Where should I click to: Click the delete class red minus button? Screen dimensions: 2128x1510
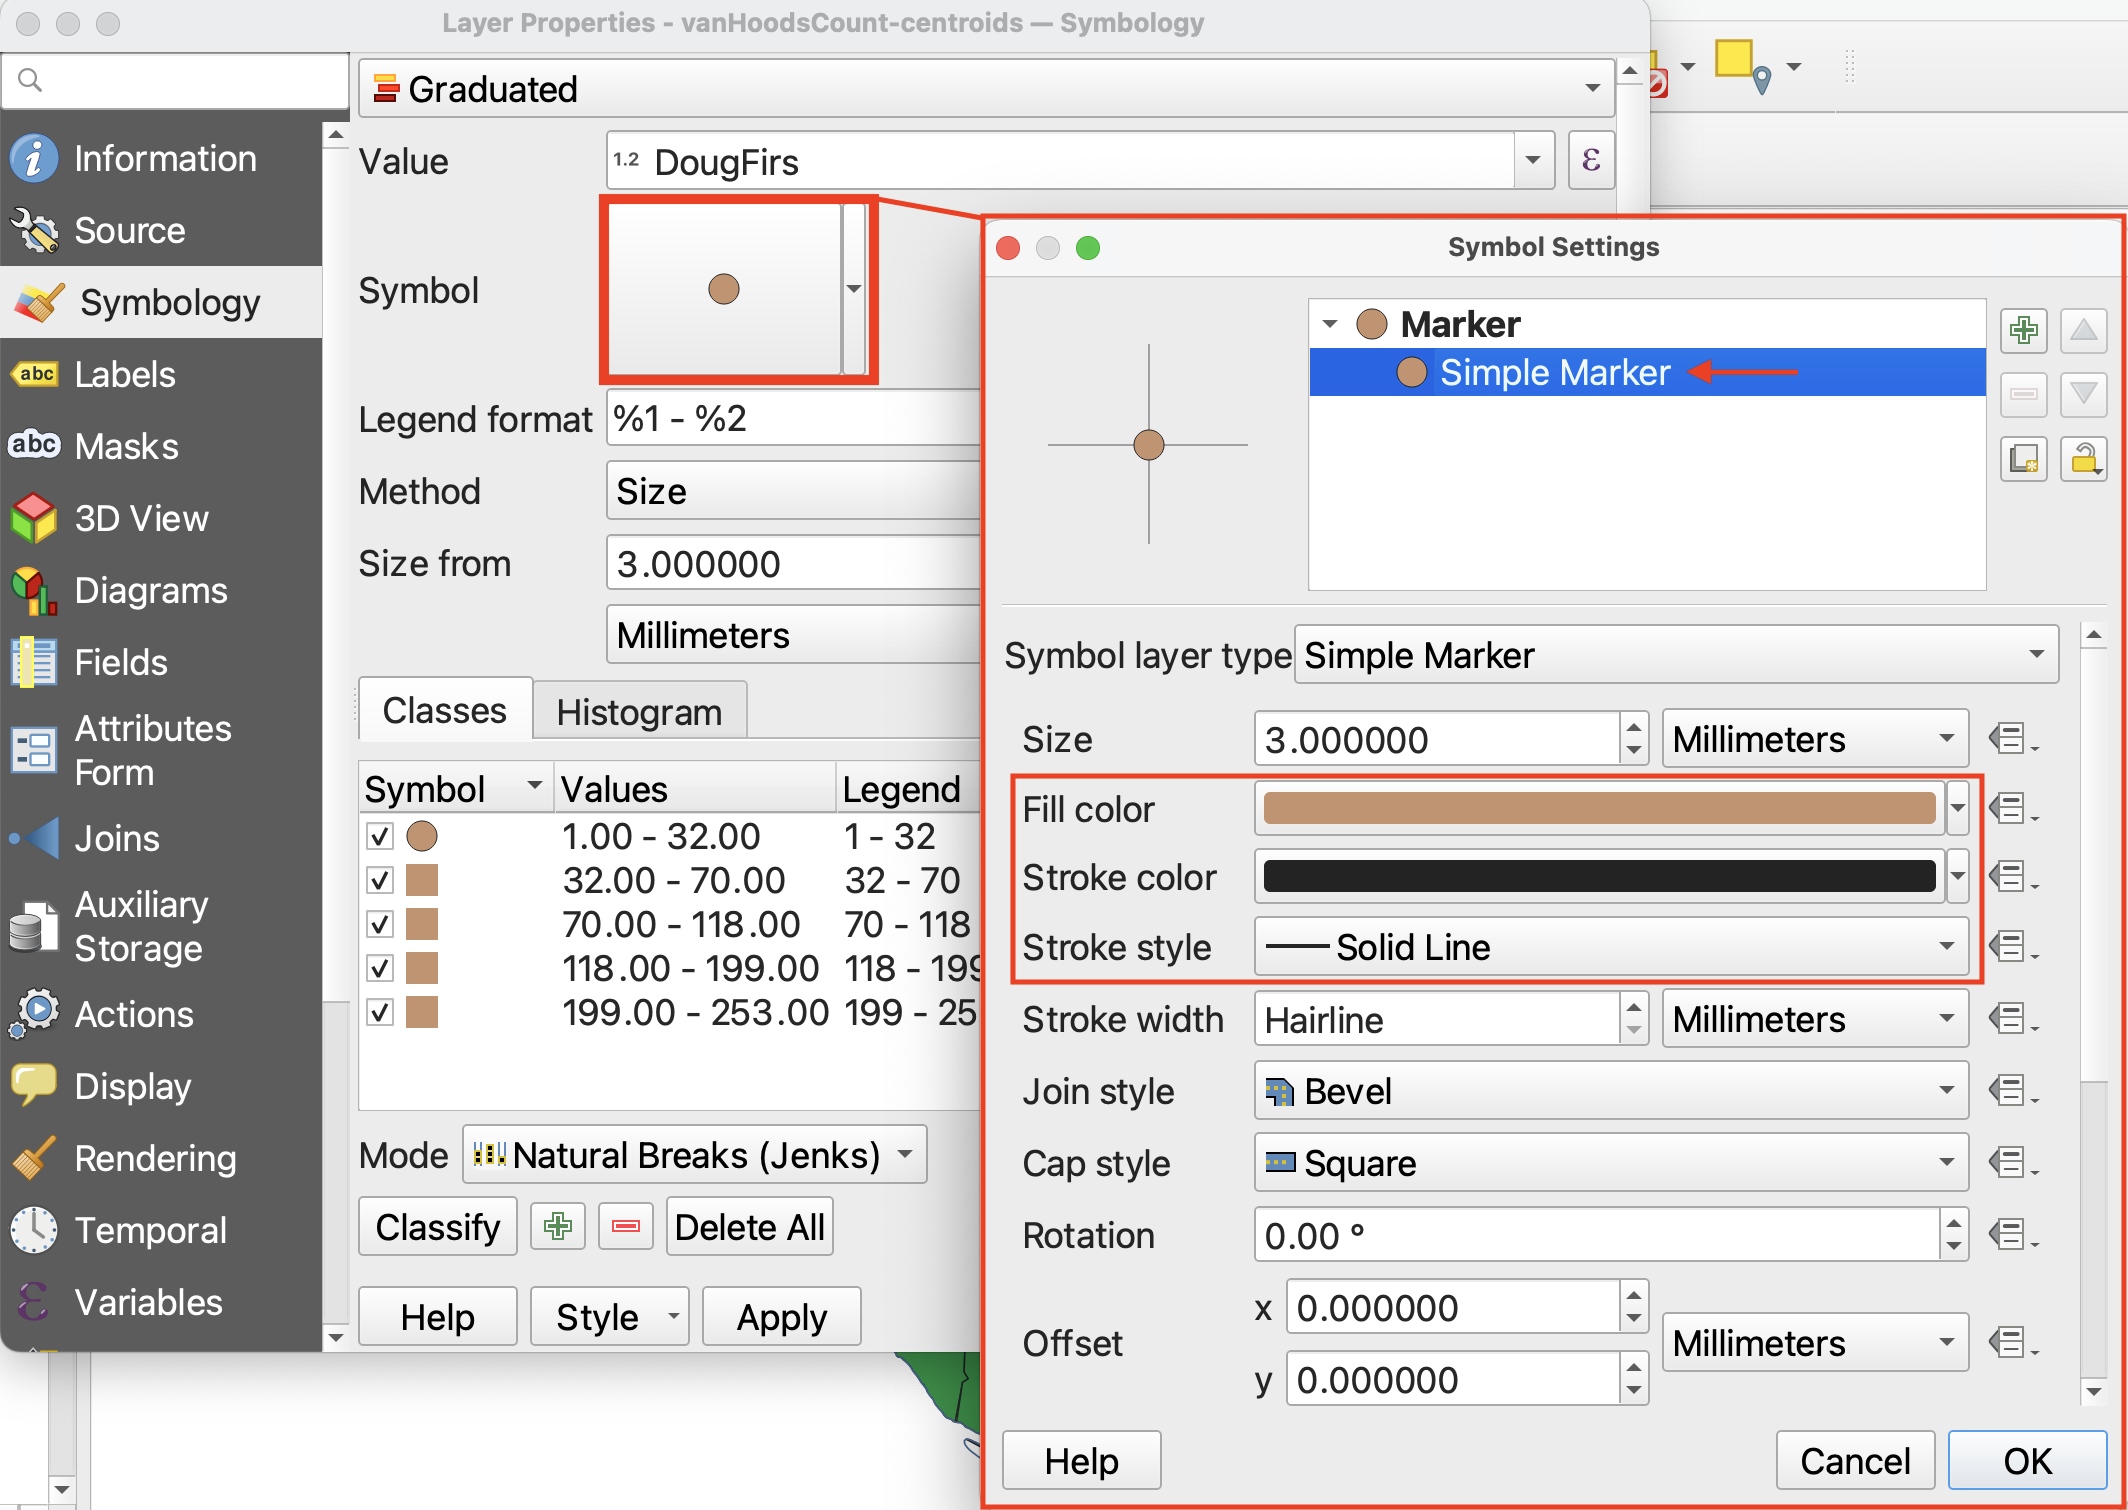click(626, 1226)
